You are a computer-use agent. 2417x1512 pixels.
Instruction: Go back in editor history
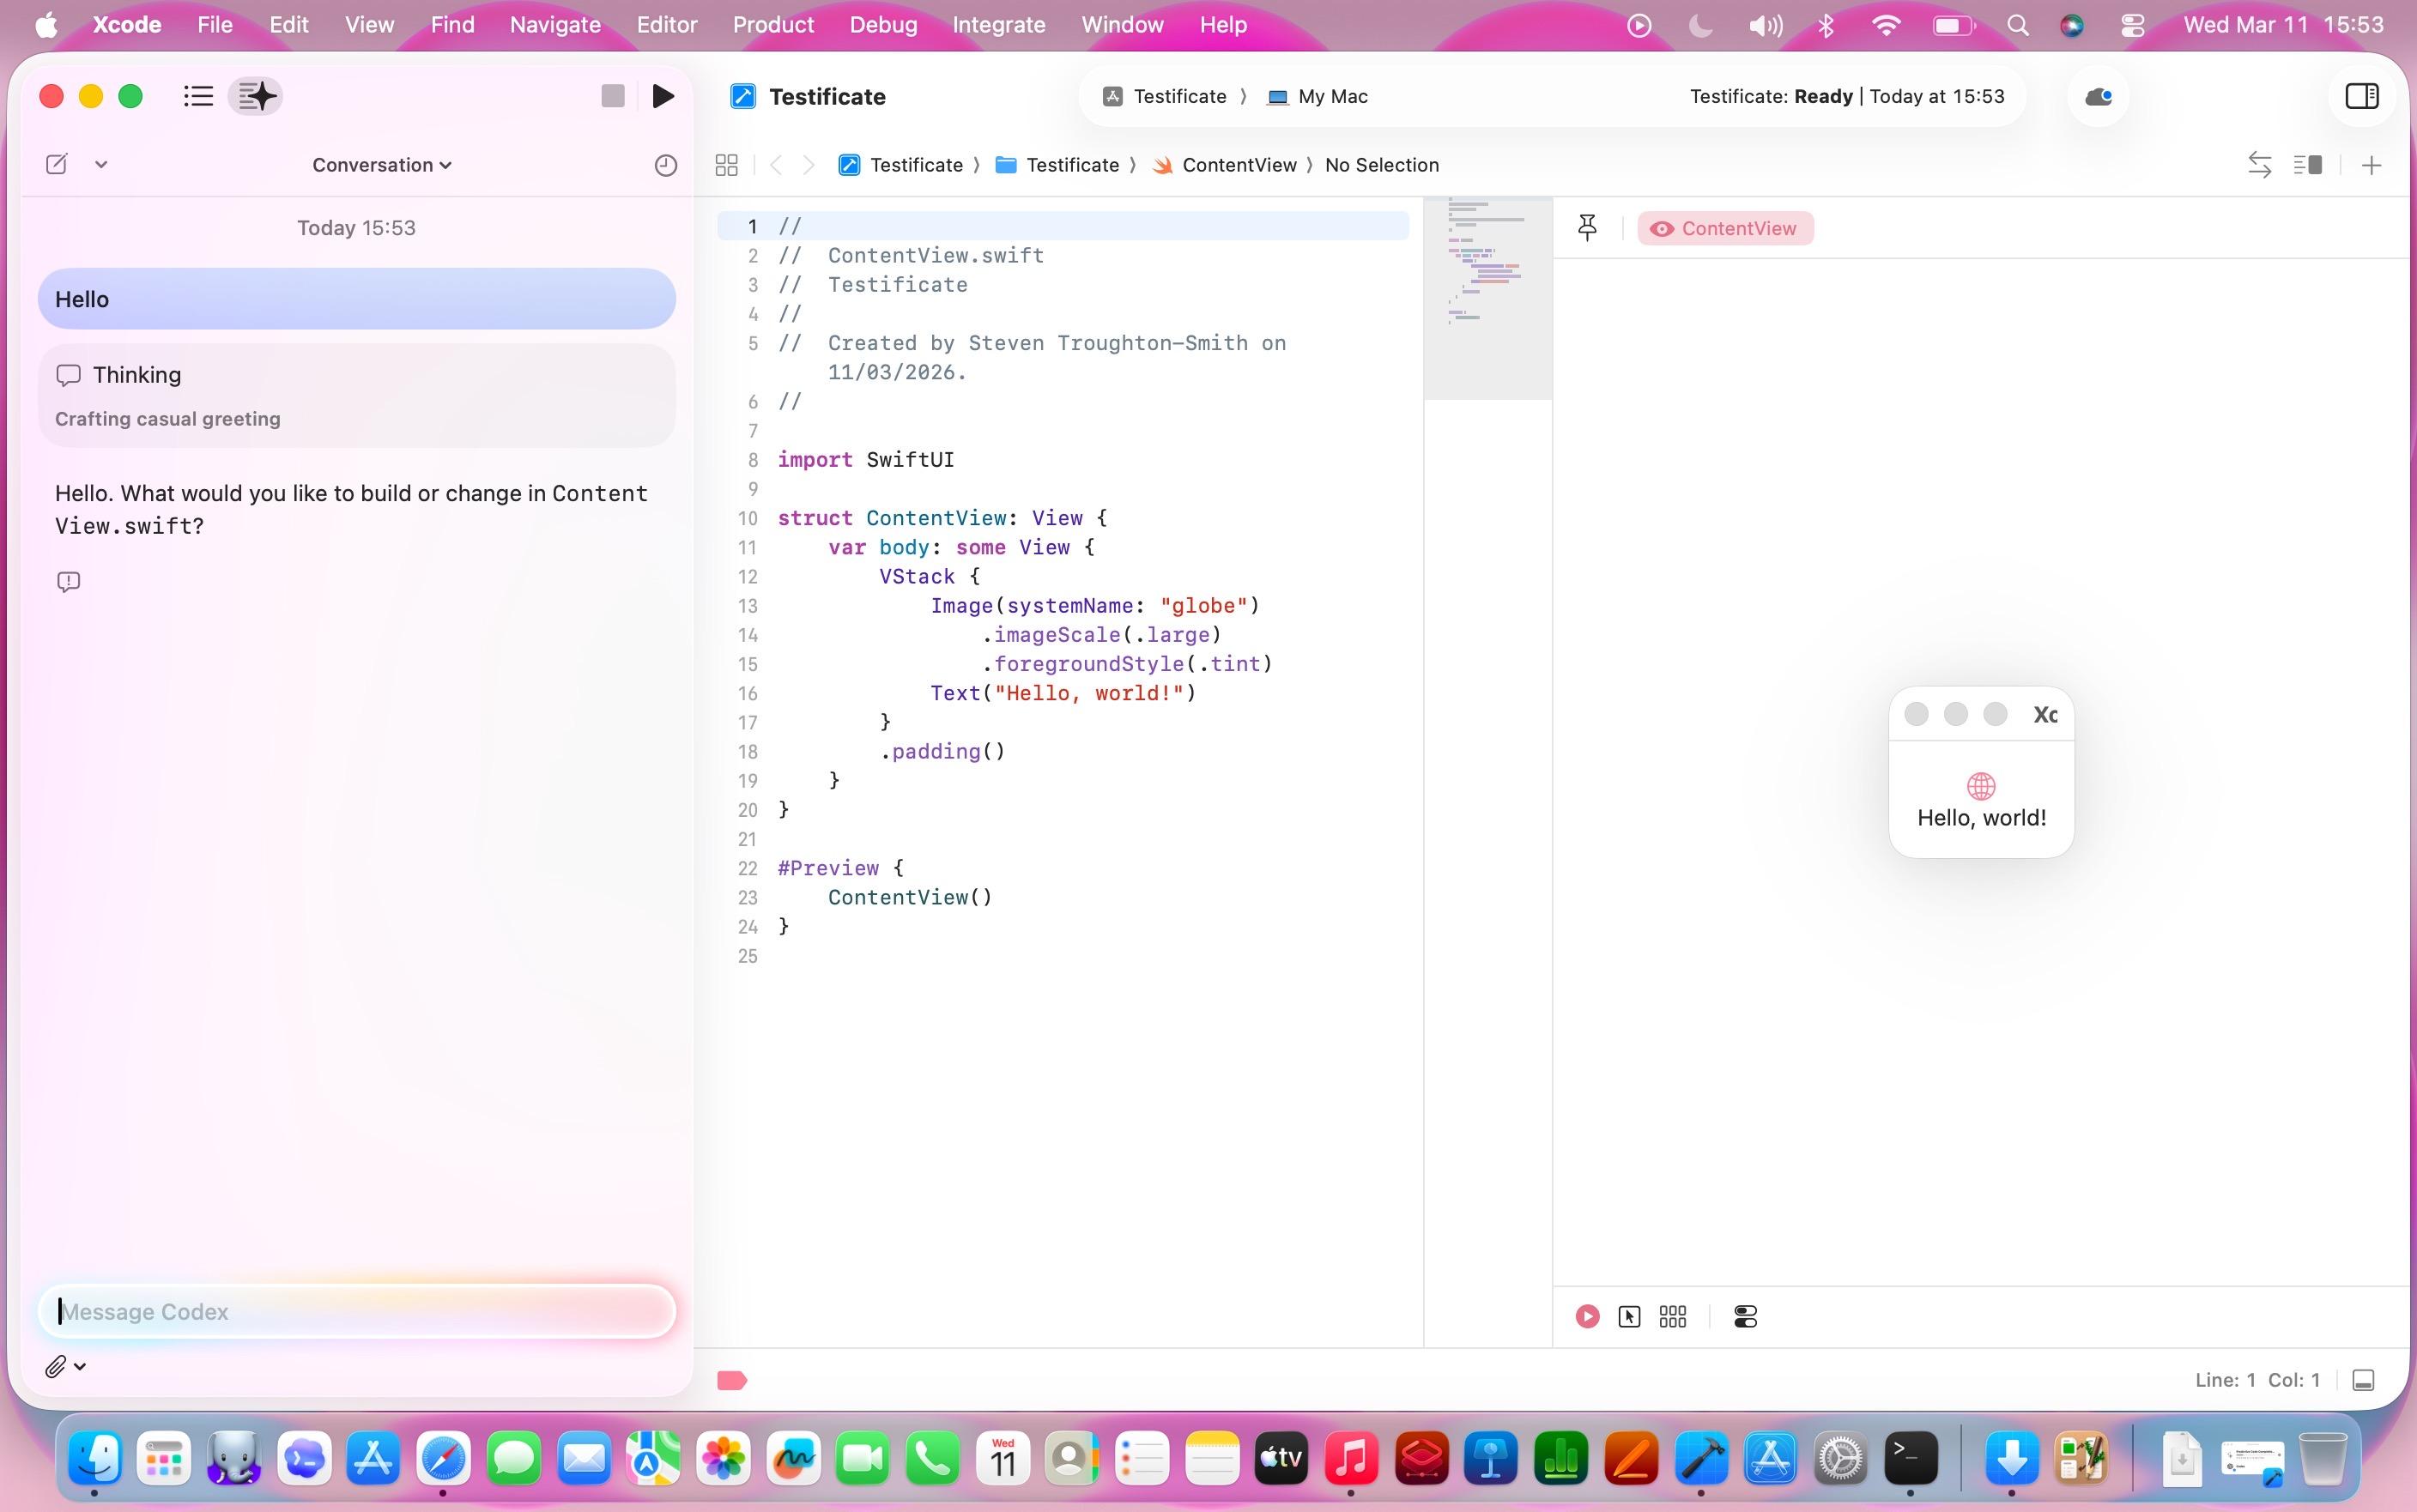click(776, 165)
